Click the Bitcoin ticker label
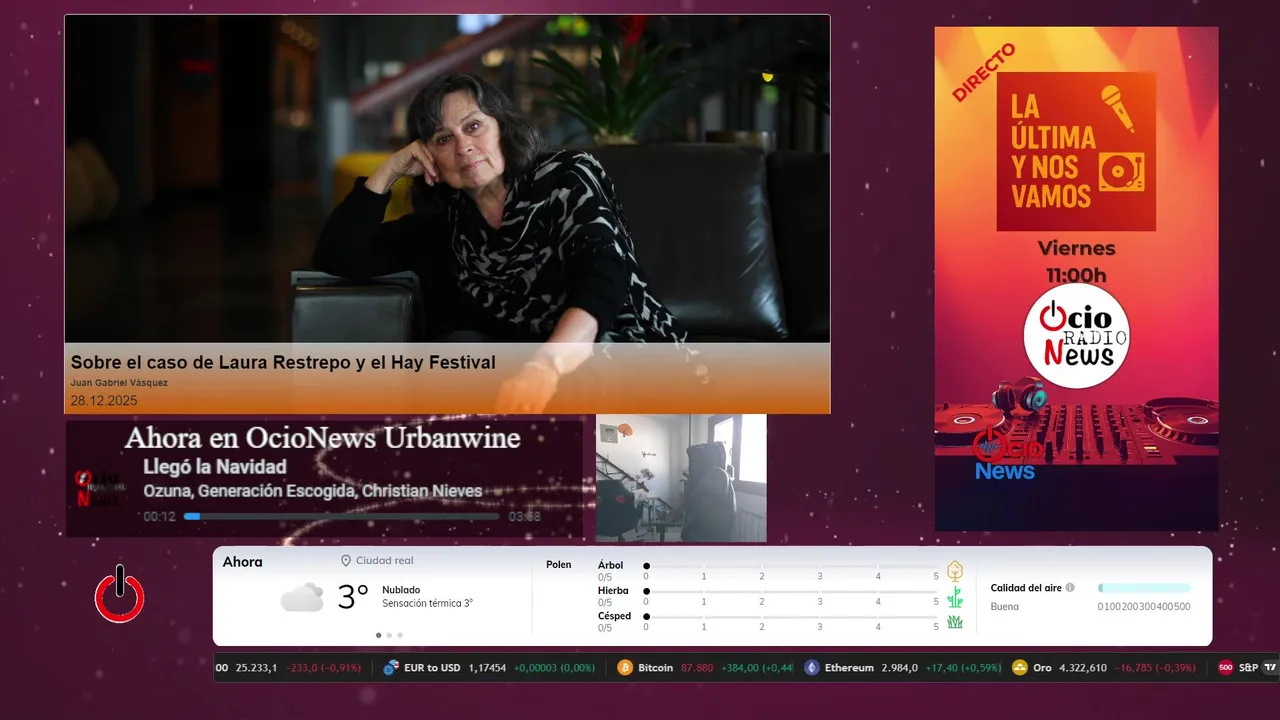Screen dimensions: 1280x720 657,668
